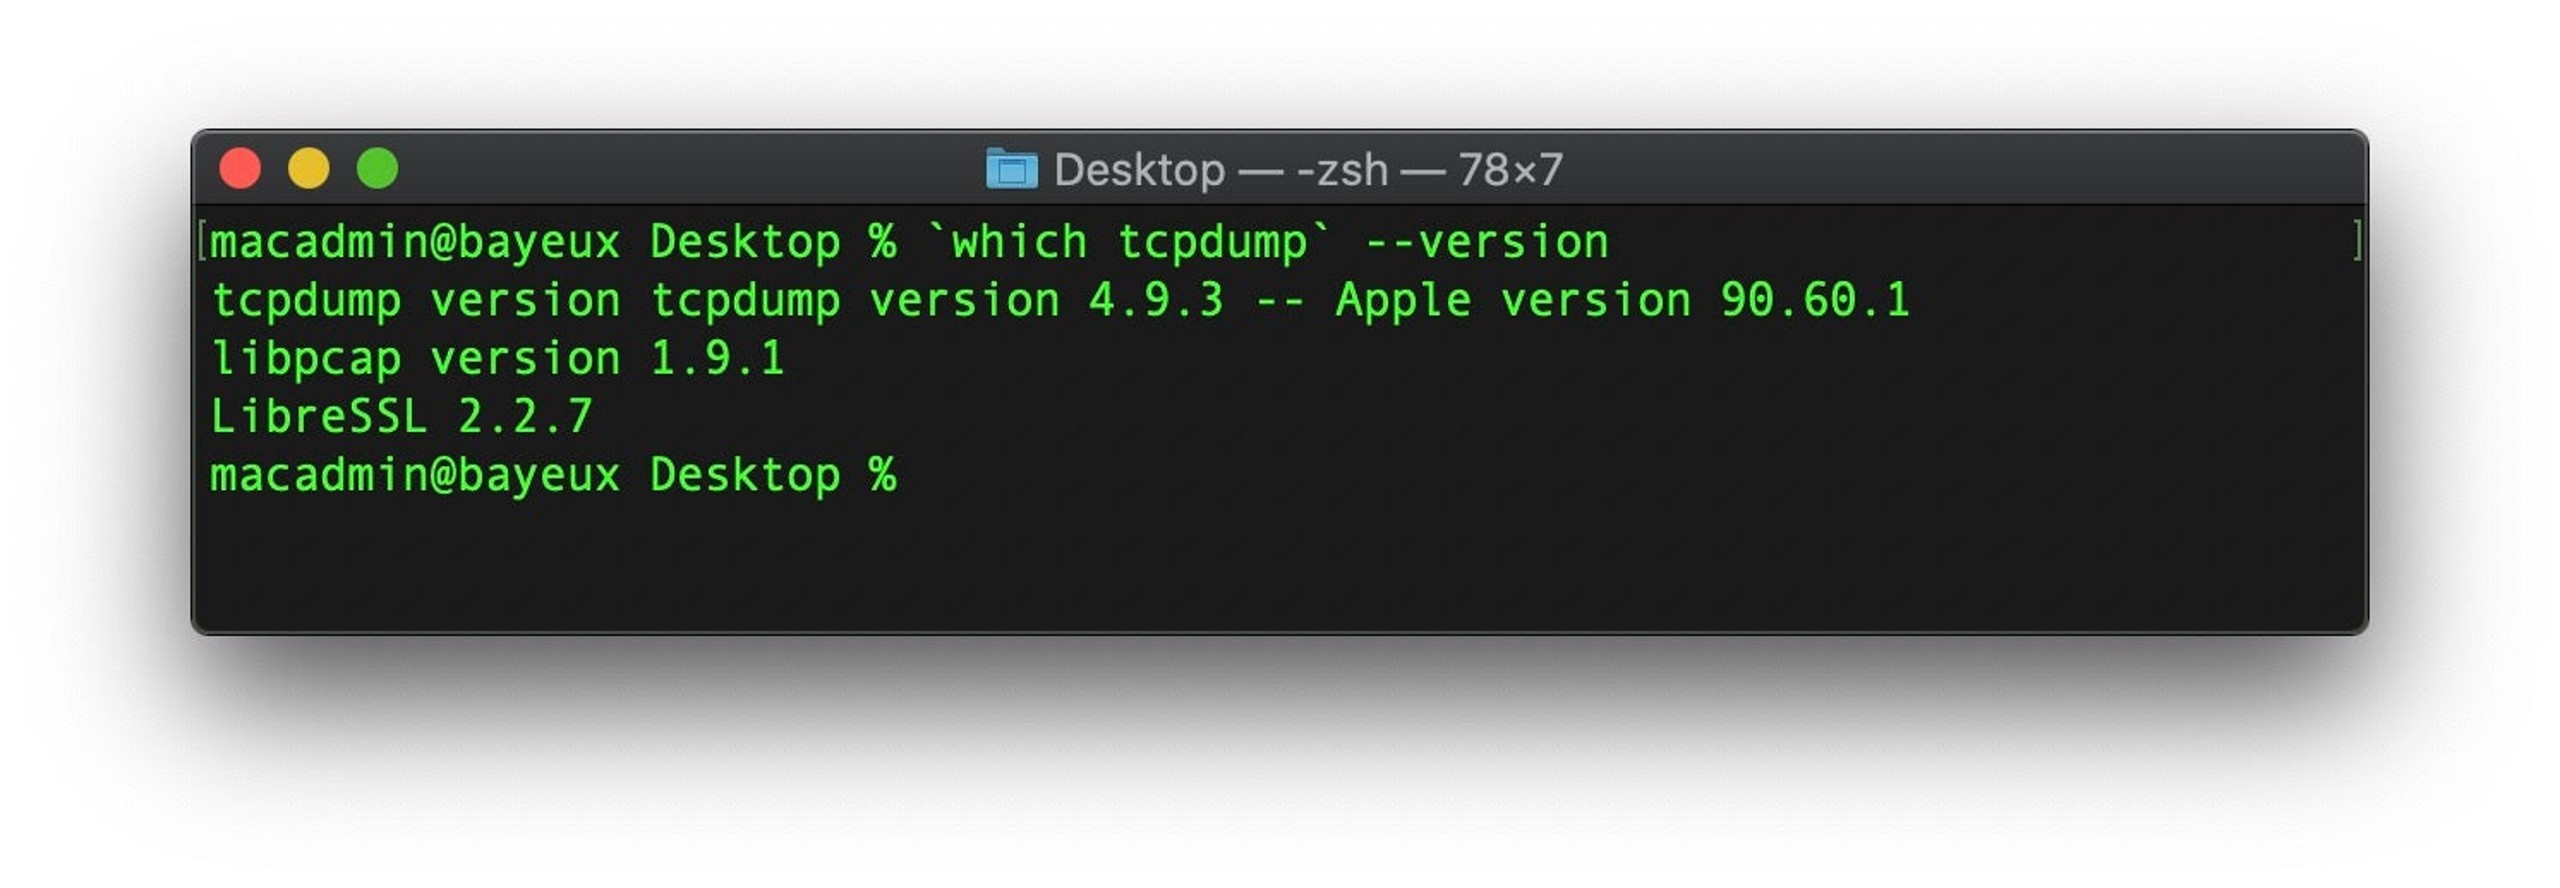Viewport: 2560px width, 888px height.
Task: Click the `which tcpdump` command text
Action: (x=1131, y=243)
